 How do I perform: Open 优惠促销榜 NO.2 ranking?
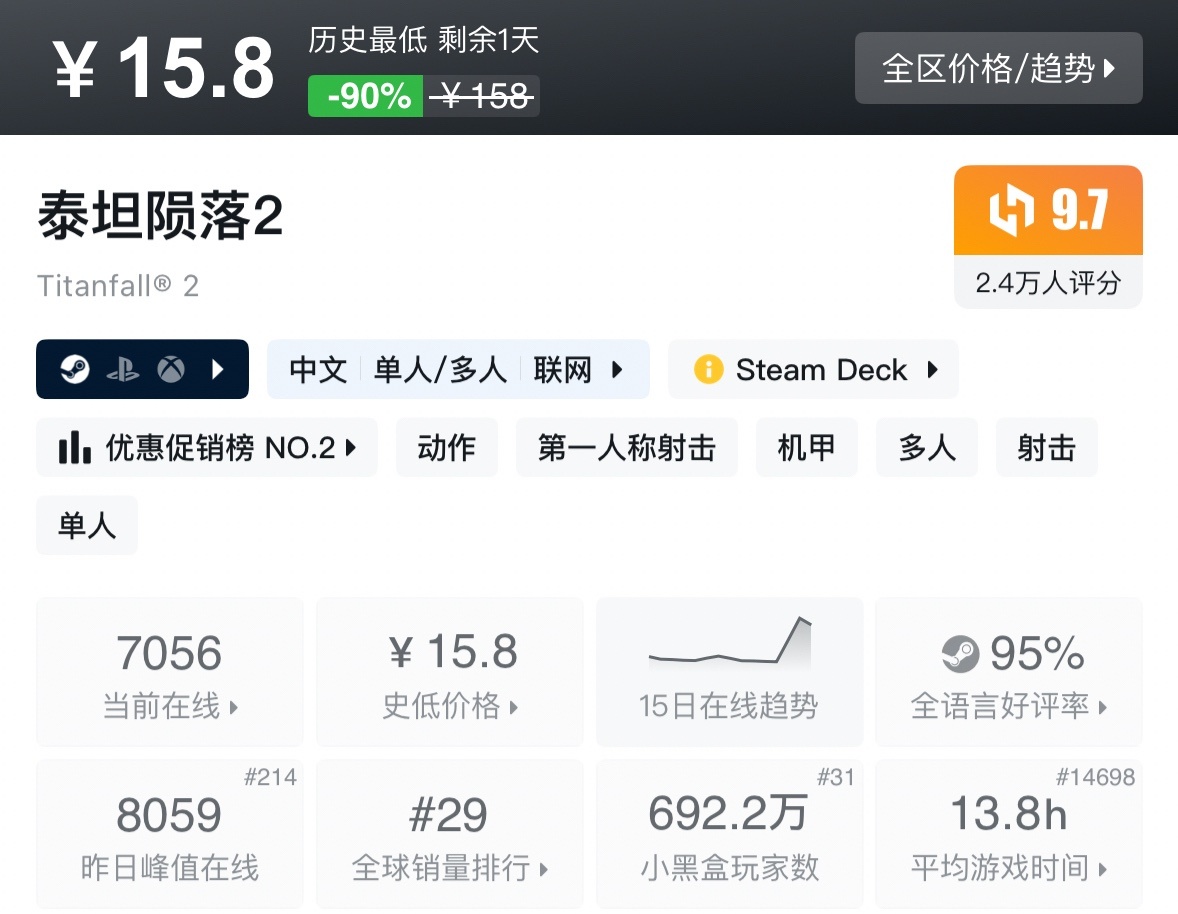[x=207, y=448]
